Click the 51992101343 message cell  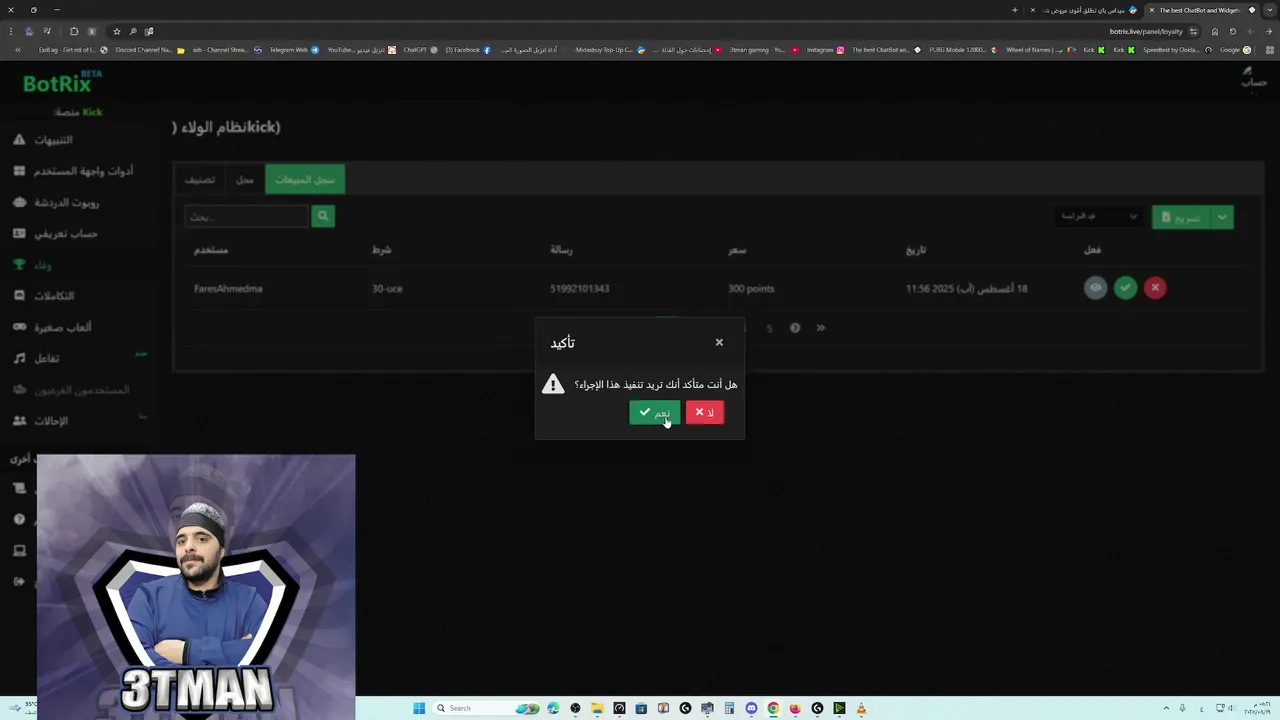pos(579,289)
